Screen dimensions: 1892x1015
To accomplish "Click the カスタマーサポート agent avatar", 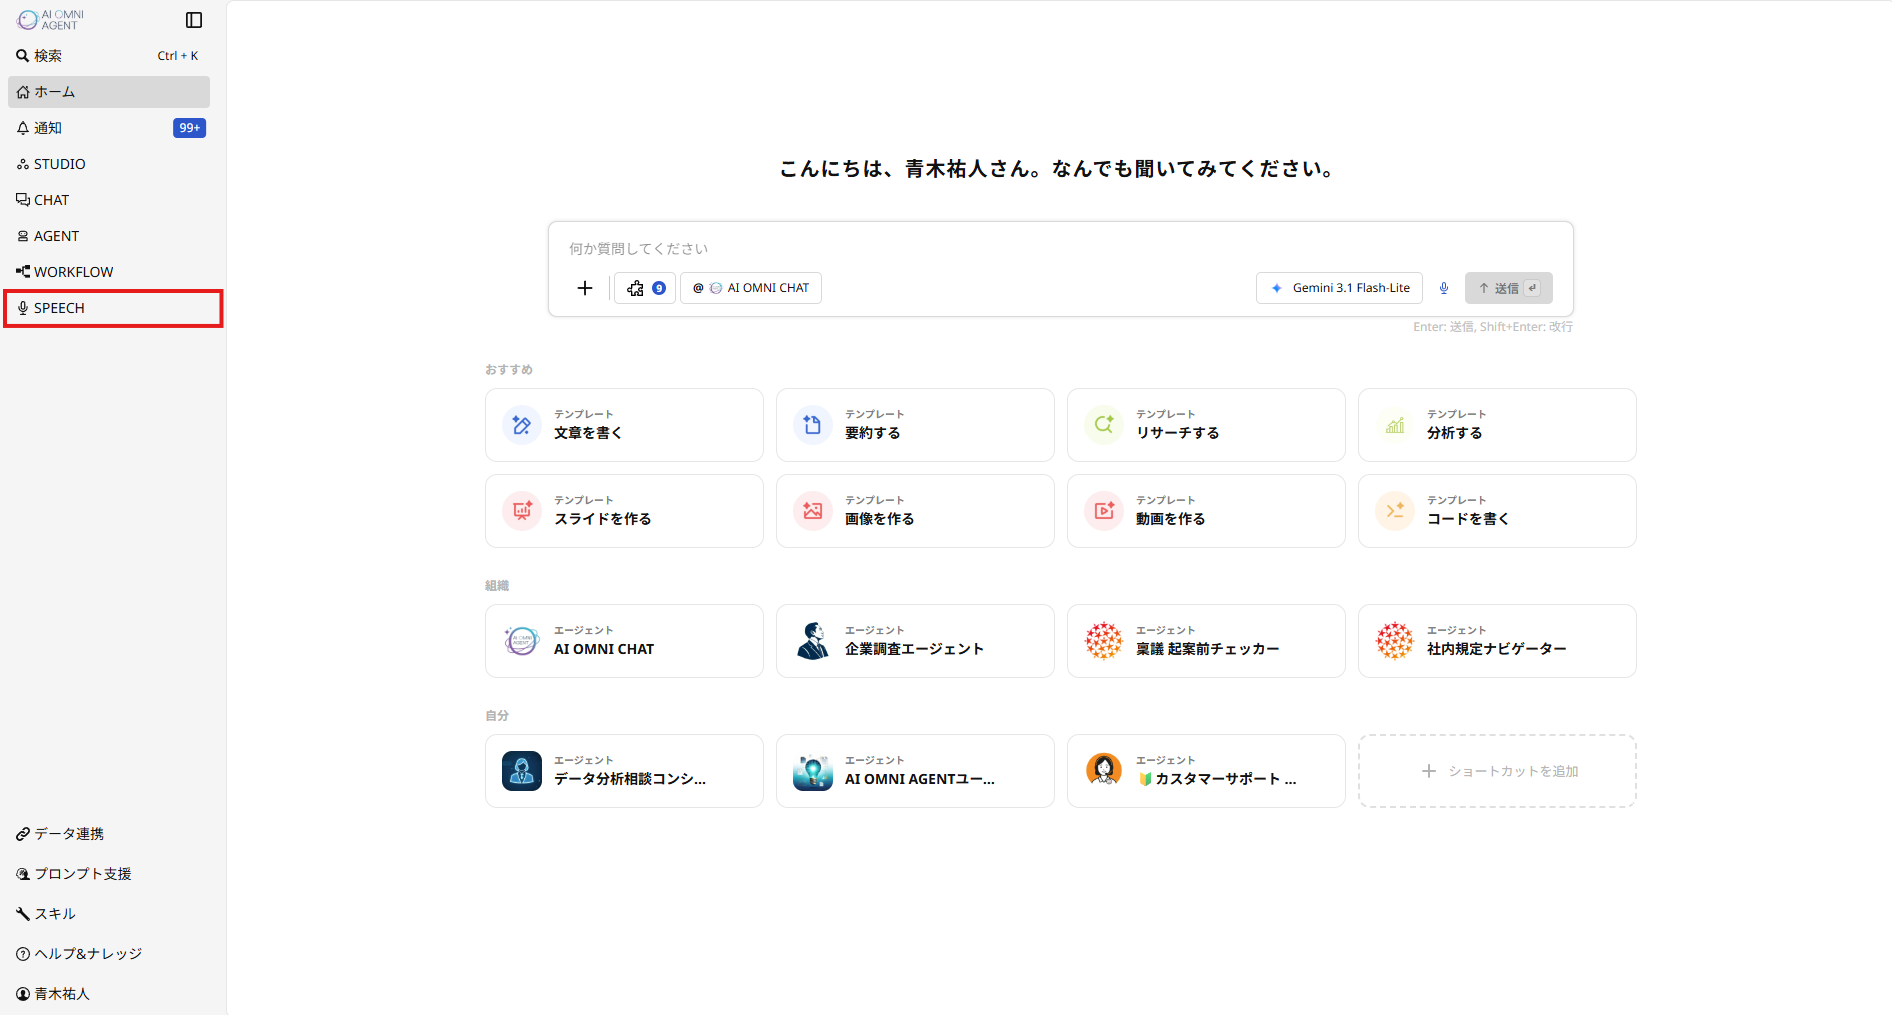I will click(1104, 771).
